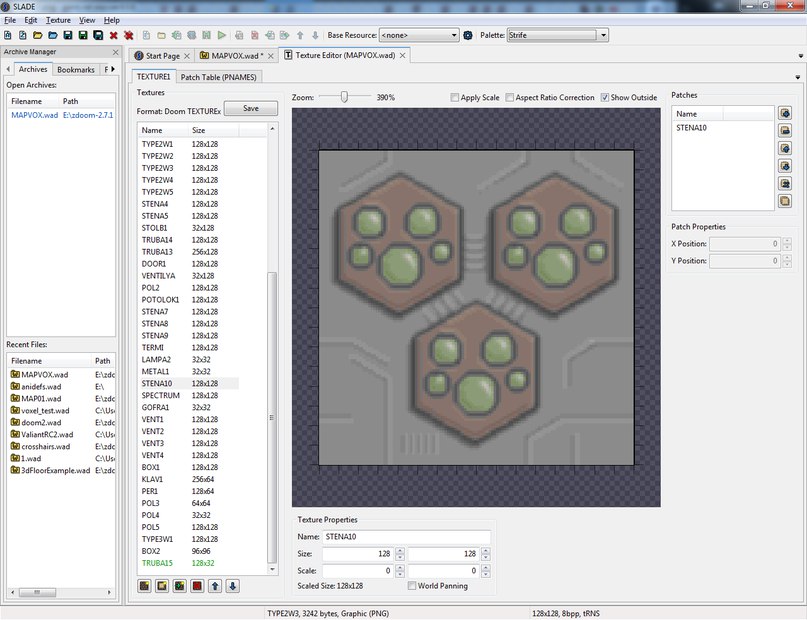Enable the Apply Scale checkbox
This screenshot has width=807, height=620.
pos(455,98)
